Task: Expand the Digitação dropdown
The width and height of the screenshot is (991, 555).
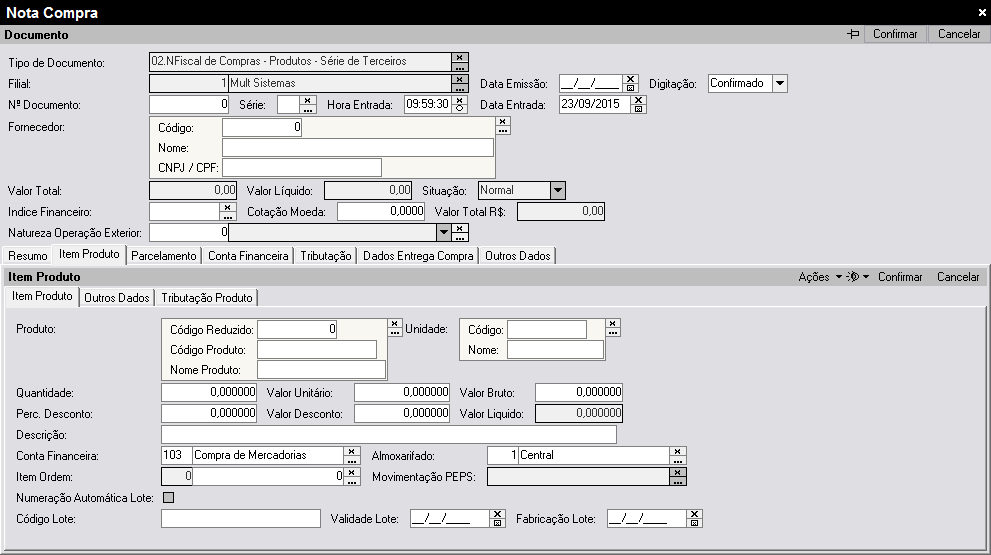Action: (779, 83)
